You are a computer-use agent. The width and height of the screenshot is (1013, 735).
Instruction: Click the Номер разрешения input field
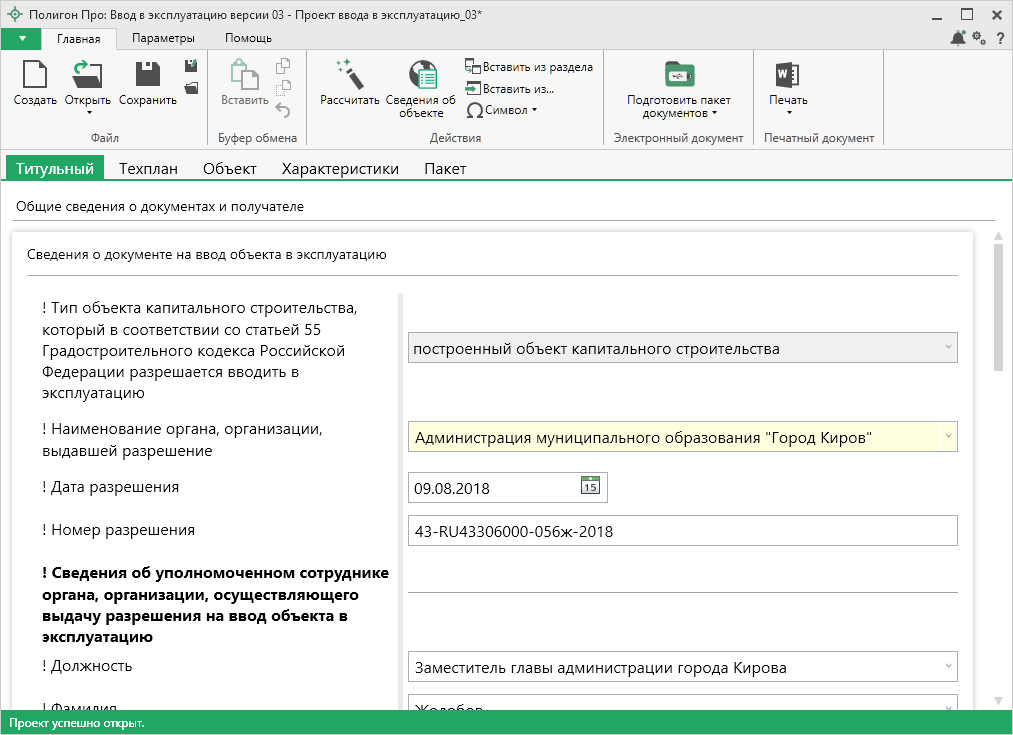682,531
